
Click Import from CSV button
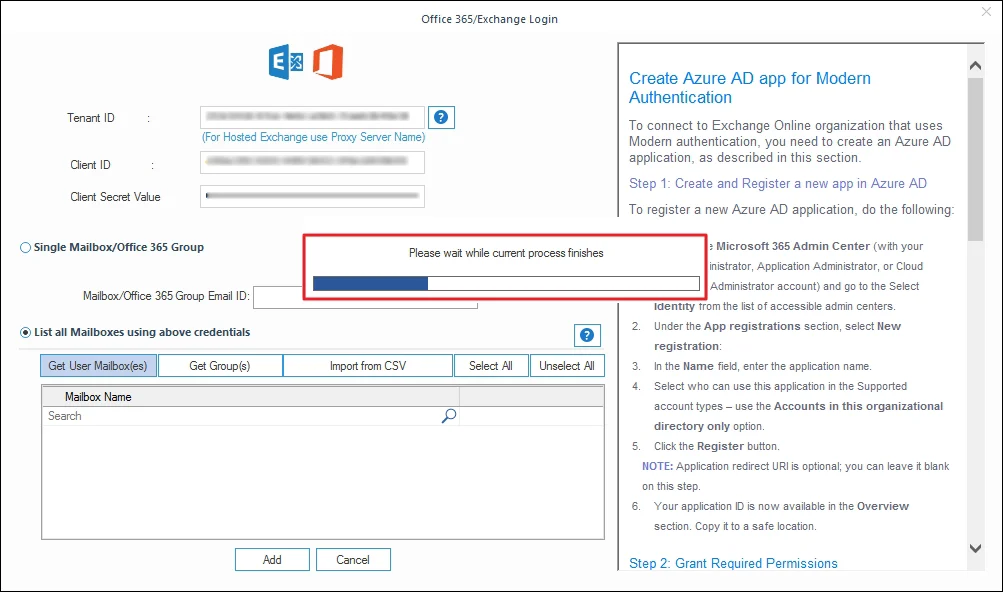(368, 365)
